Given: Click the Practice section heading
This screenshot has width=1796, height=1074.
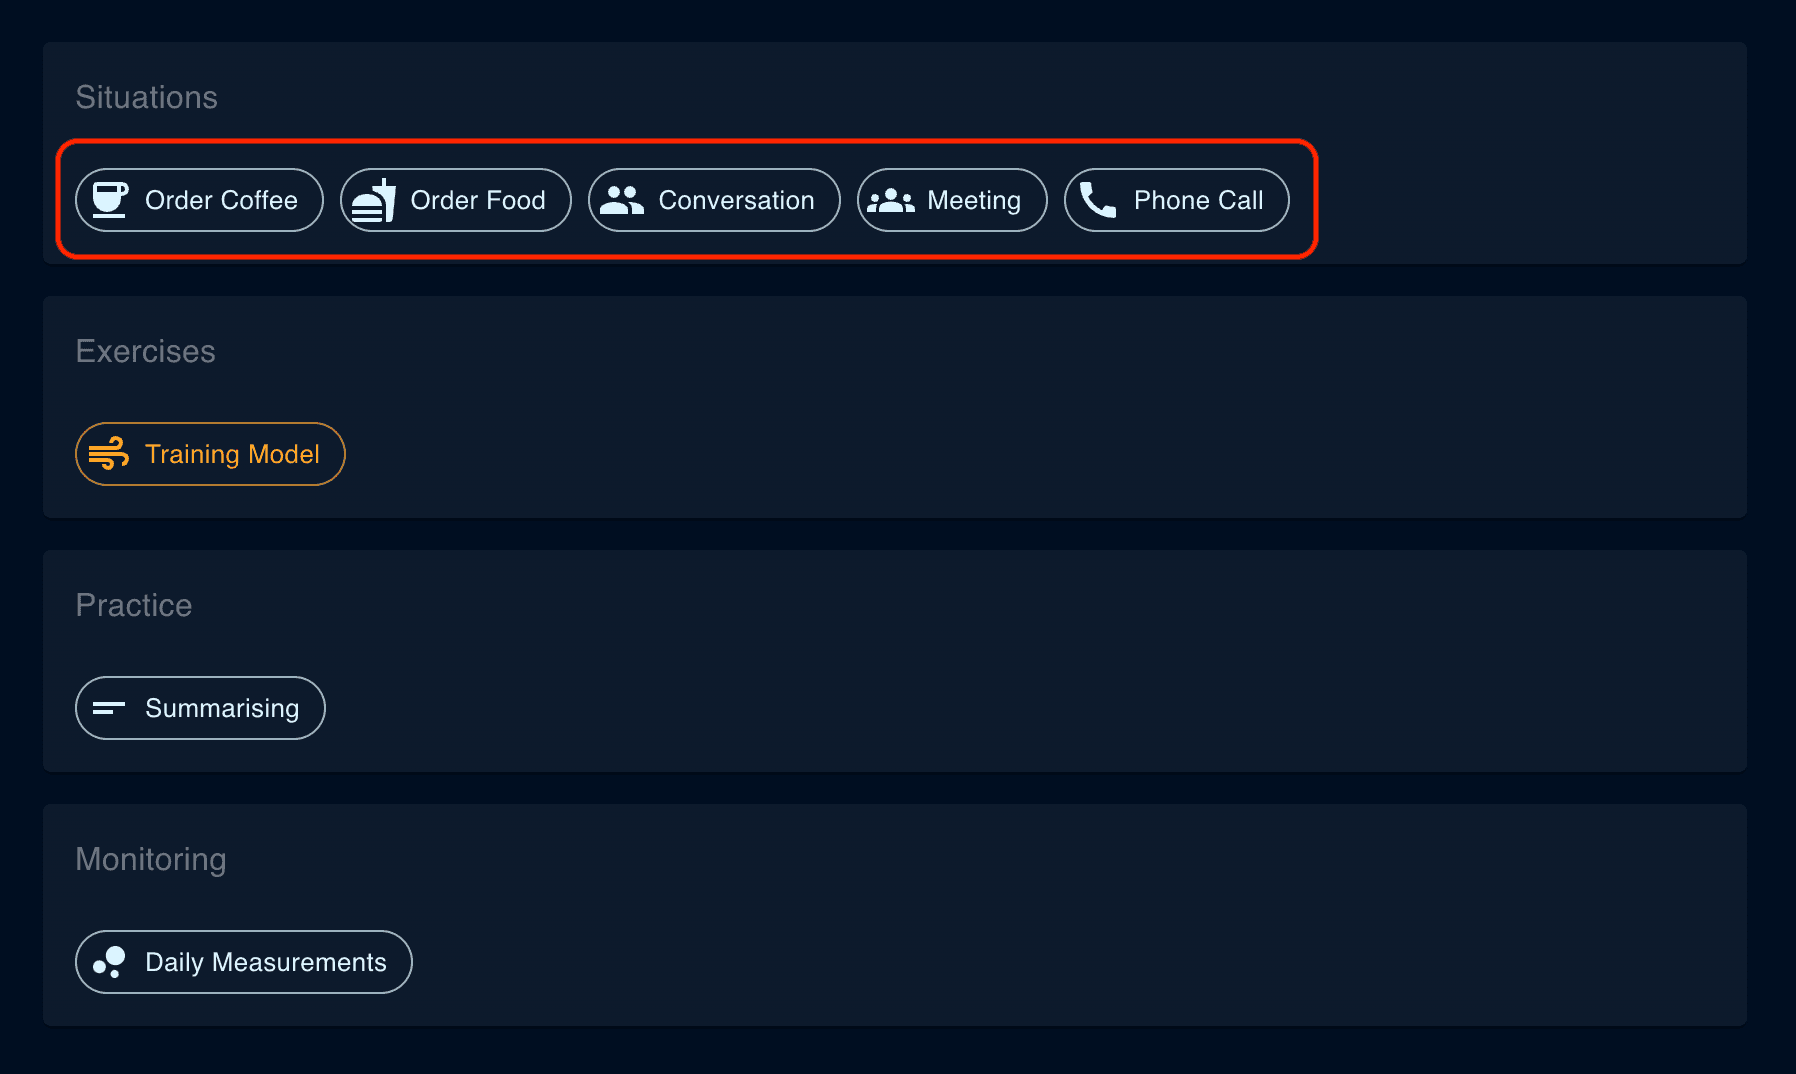Looking at the screenshot, I should coord(134,605).
